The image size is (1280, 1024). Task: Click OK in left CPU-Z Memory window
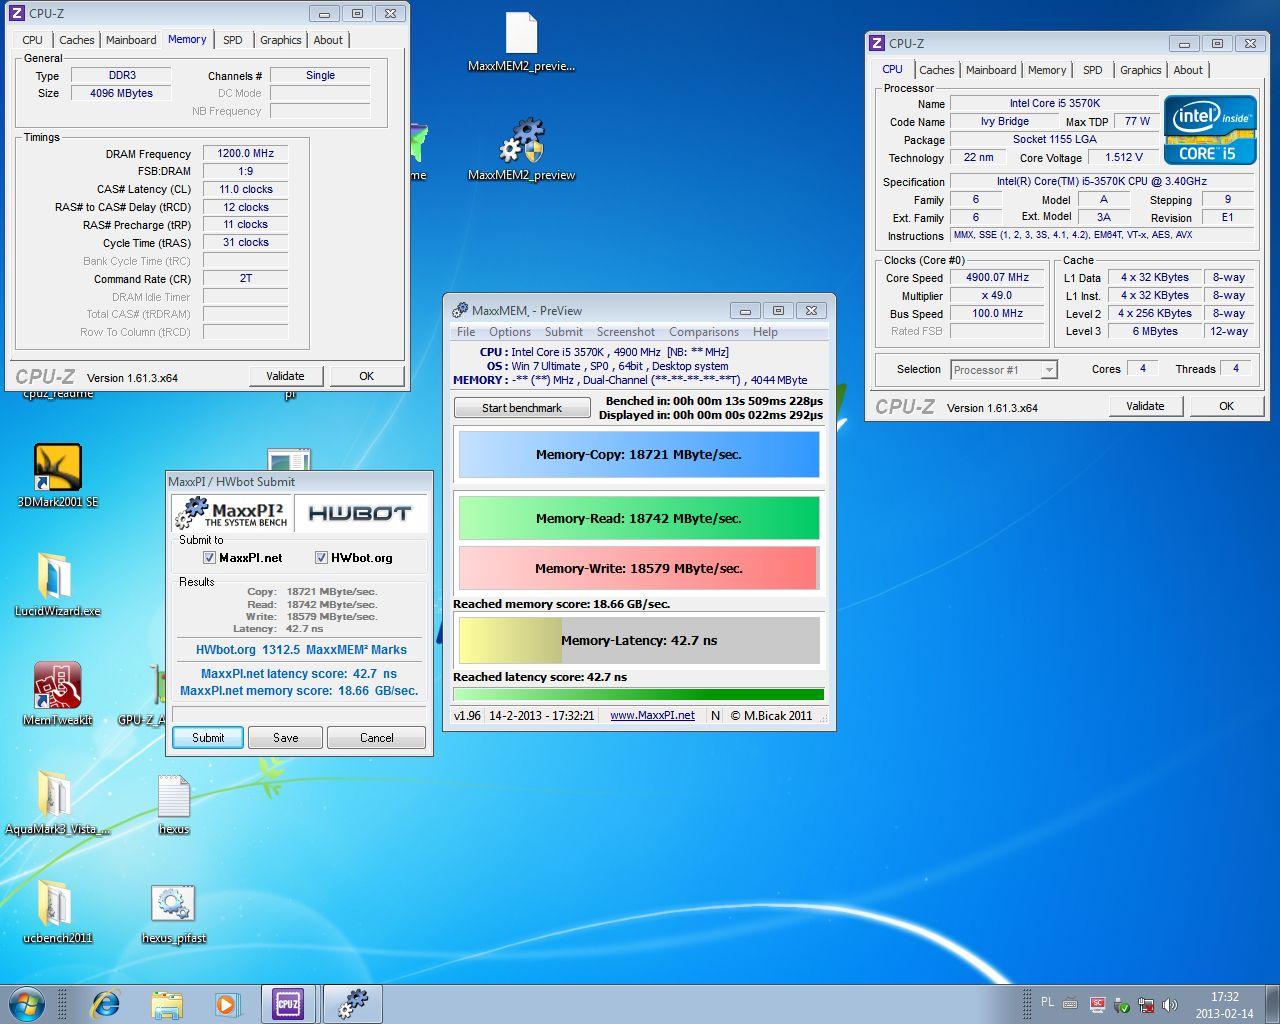[x=367, y=376]
